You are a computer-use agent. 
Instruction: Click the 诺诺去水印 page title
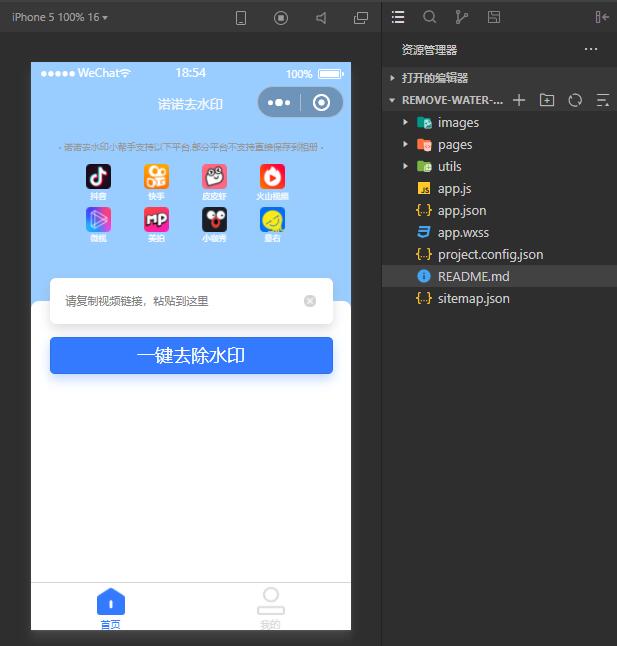click(x=190, y=104)
